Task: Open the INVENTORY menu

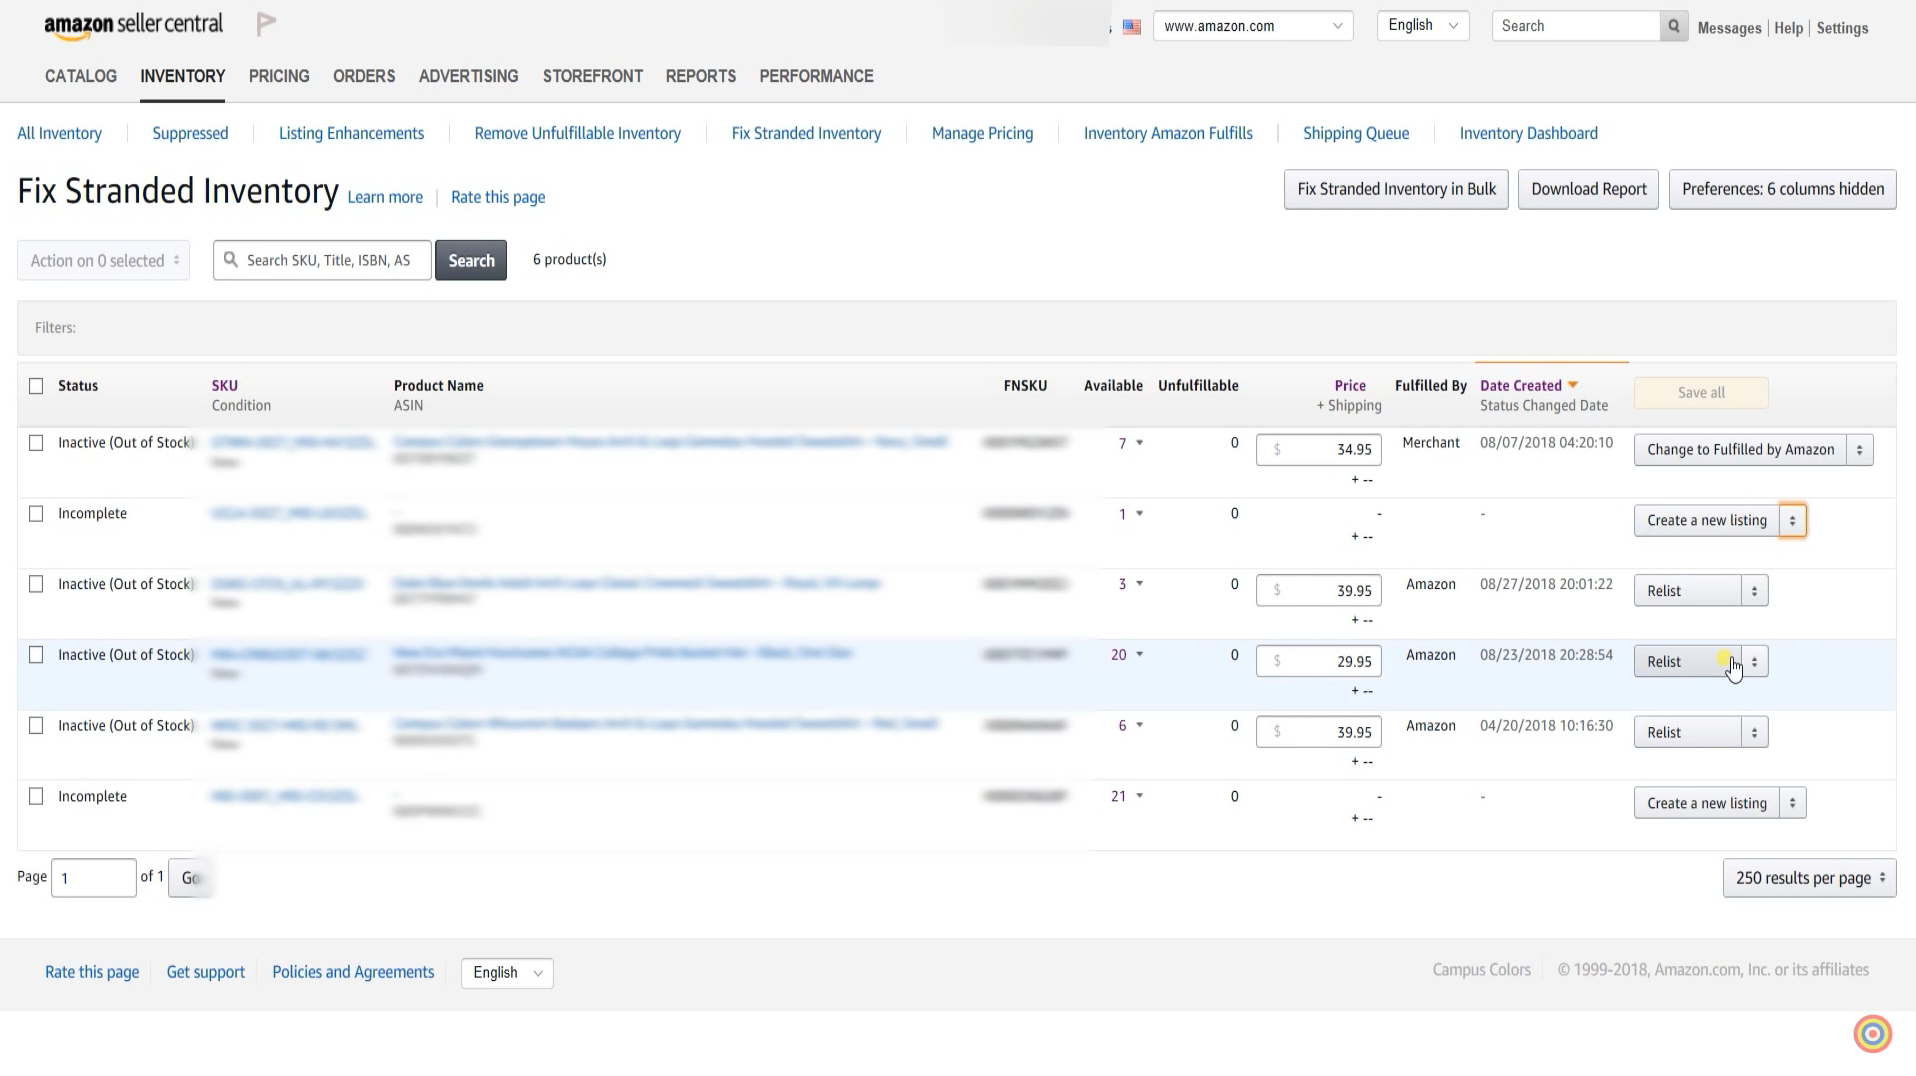Action: [182, 76]
